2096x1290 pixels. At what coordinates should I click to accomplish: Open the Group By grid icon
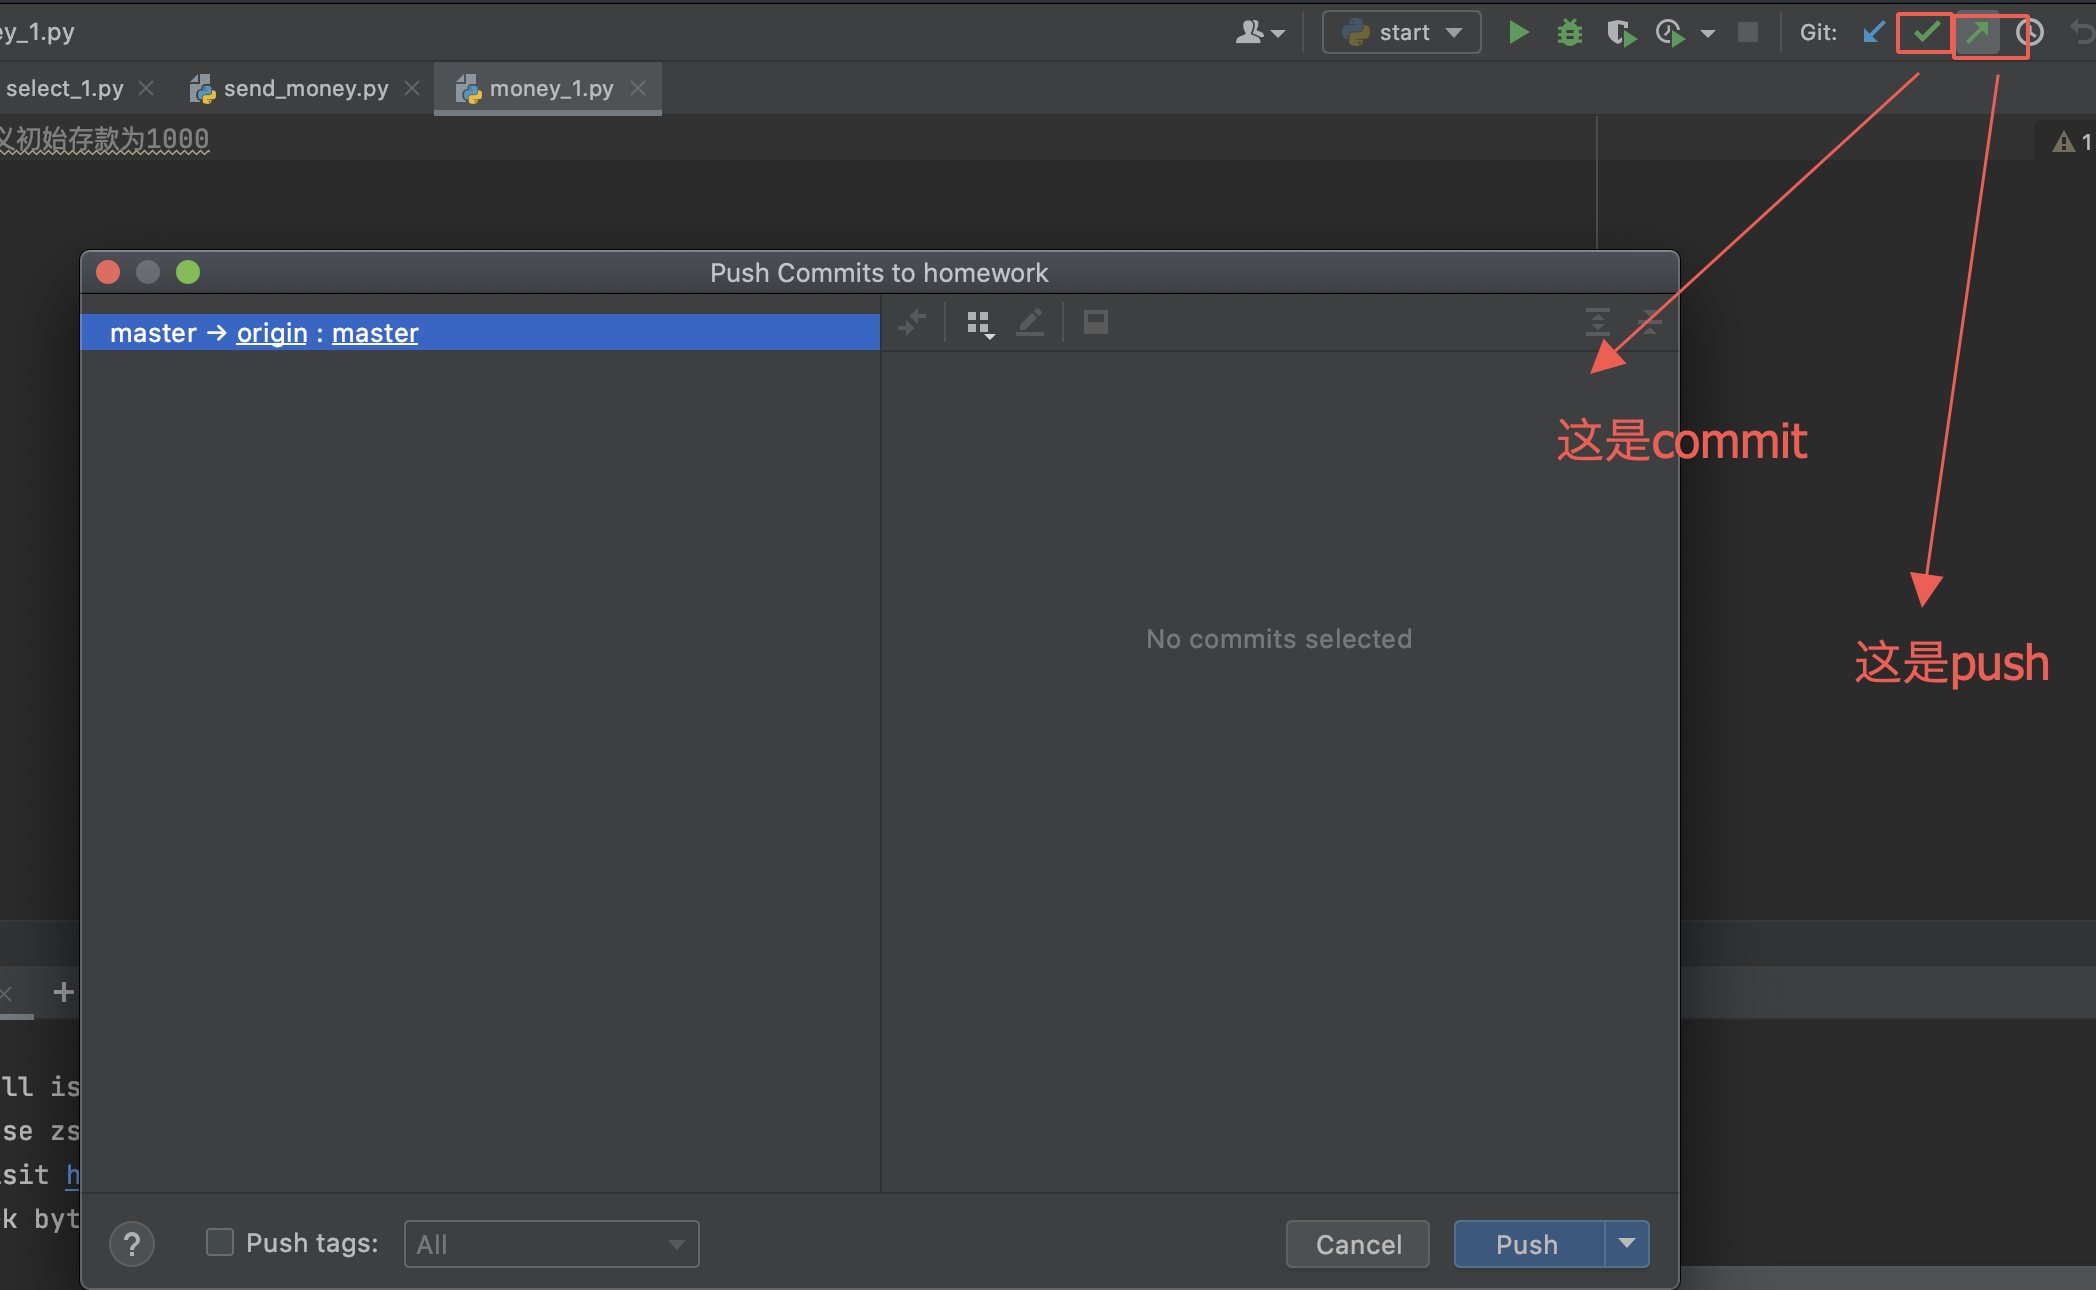pos(979,323)
